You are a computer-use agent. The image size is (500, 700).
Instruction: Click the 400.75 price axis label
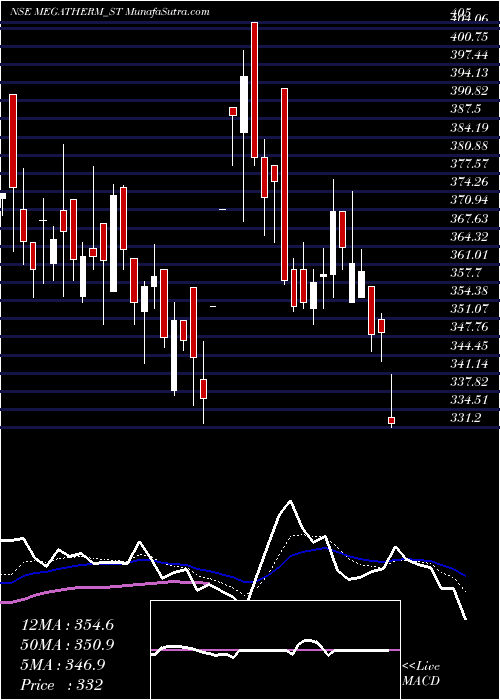tap(469, 37)
